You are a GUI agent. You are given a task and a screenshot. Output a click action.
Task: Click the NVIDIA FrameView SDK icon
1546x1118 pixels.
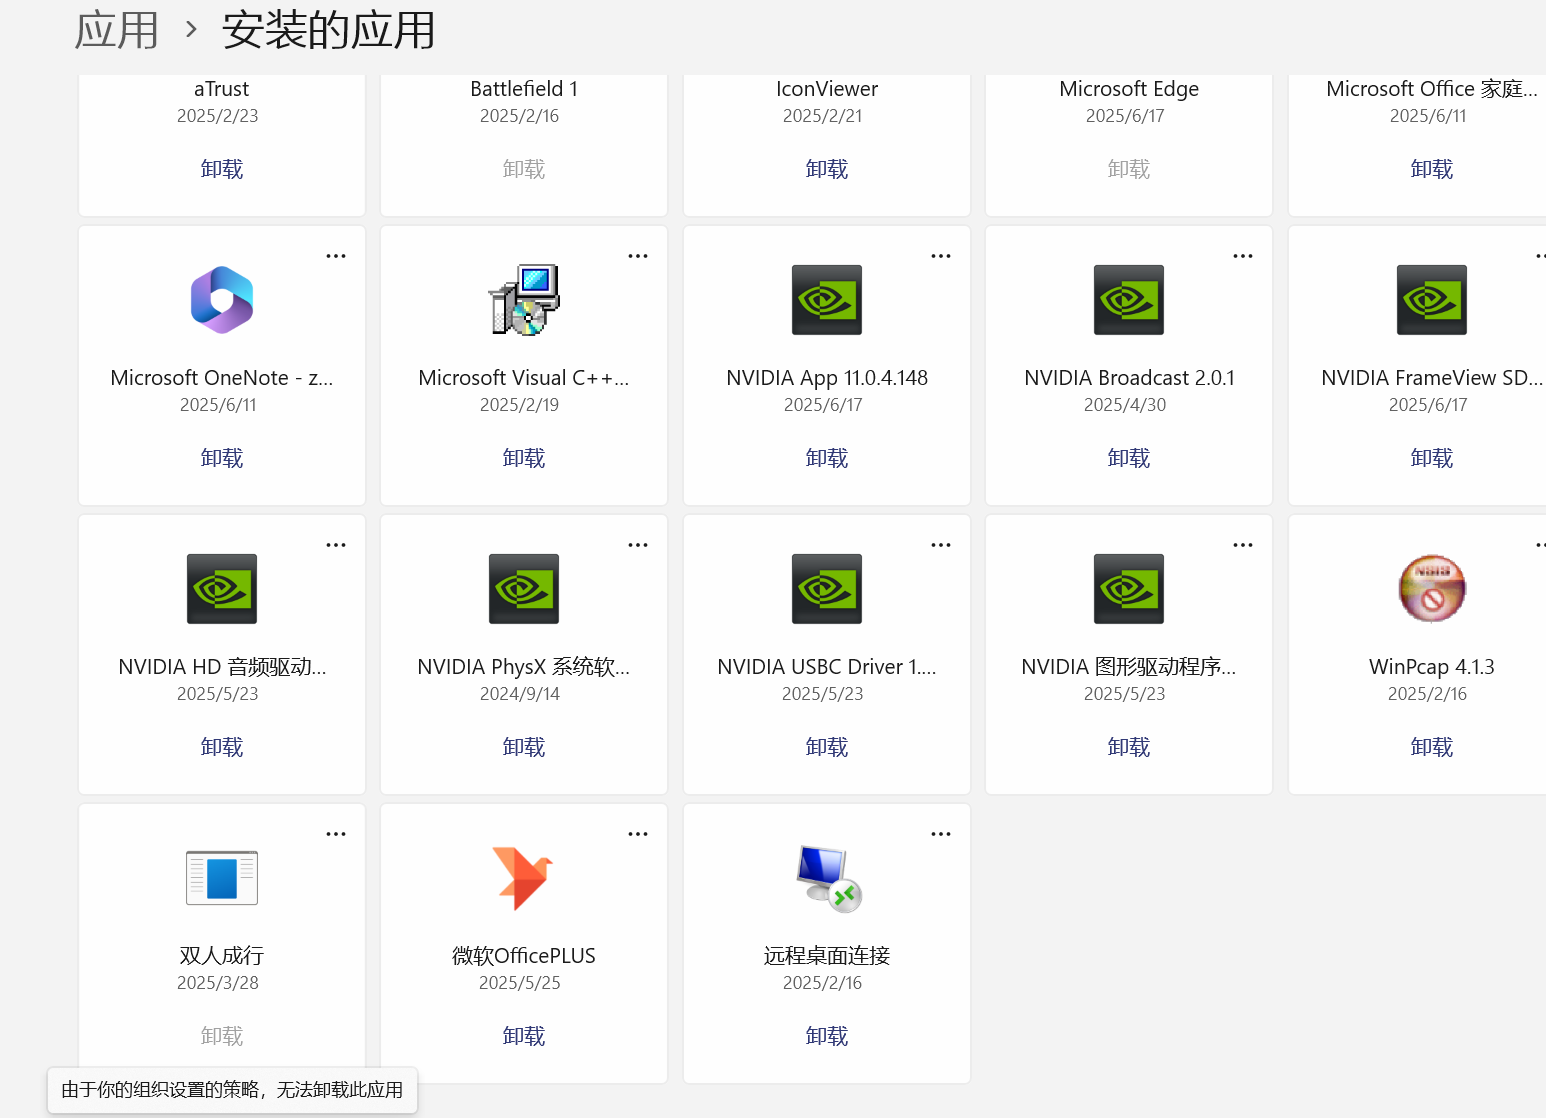coord(1432,300)
